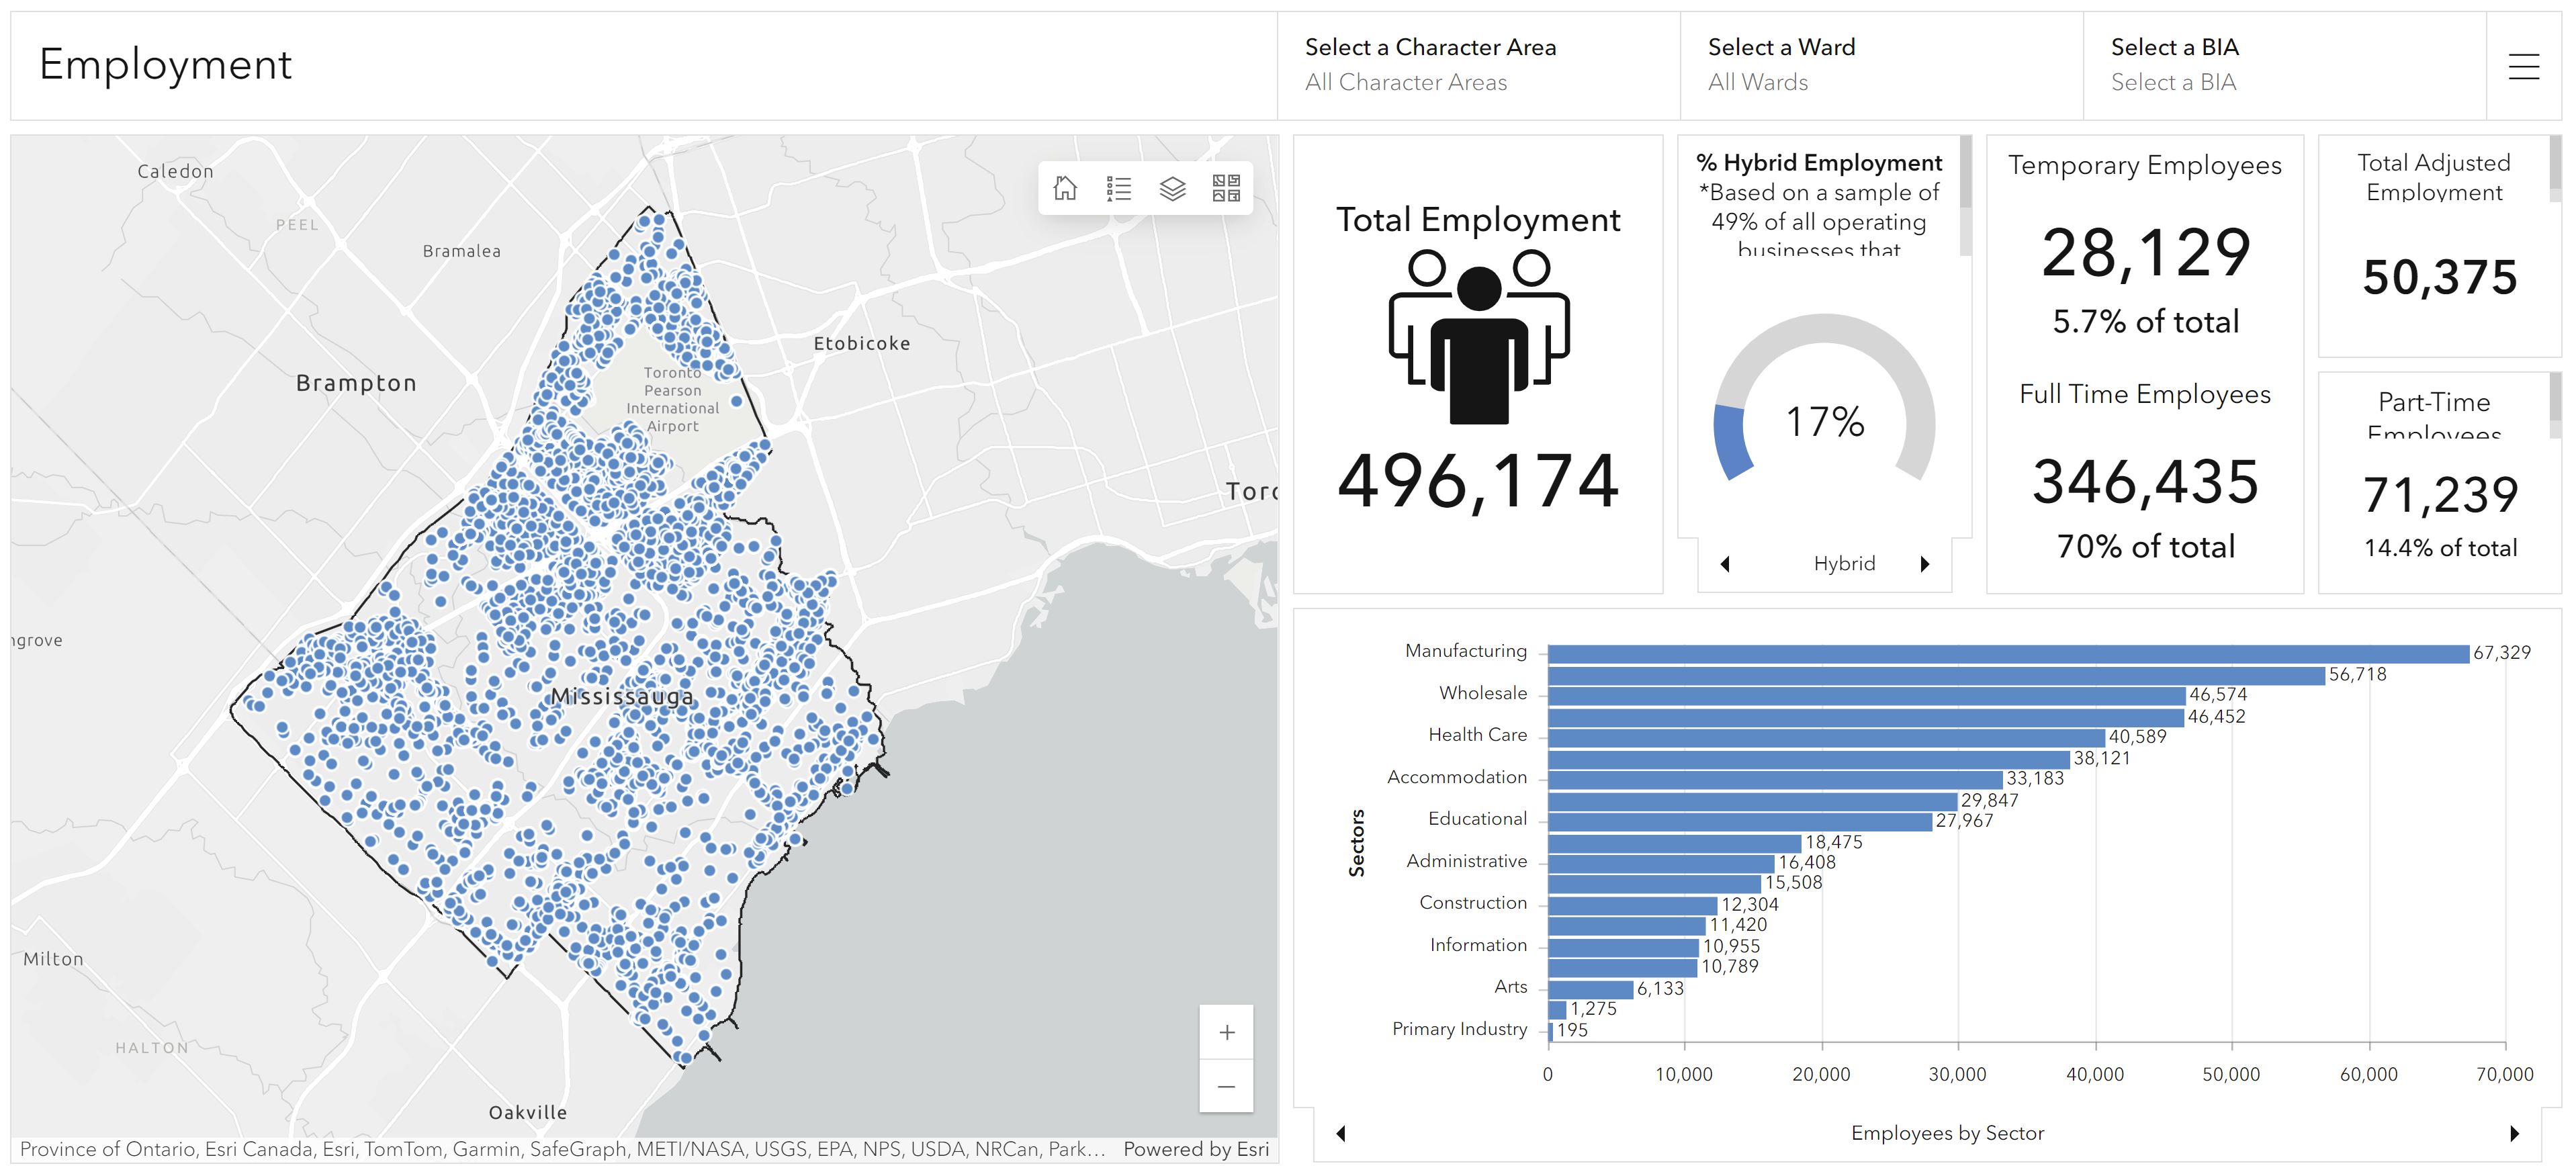The image size is (2576, 1176).
Task: Next chart after Employees by Sector
Action: 2514,1133
